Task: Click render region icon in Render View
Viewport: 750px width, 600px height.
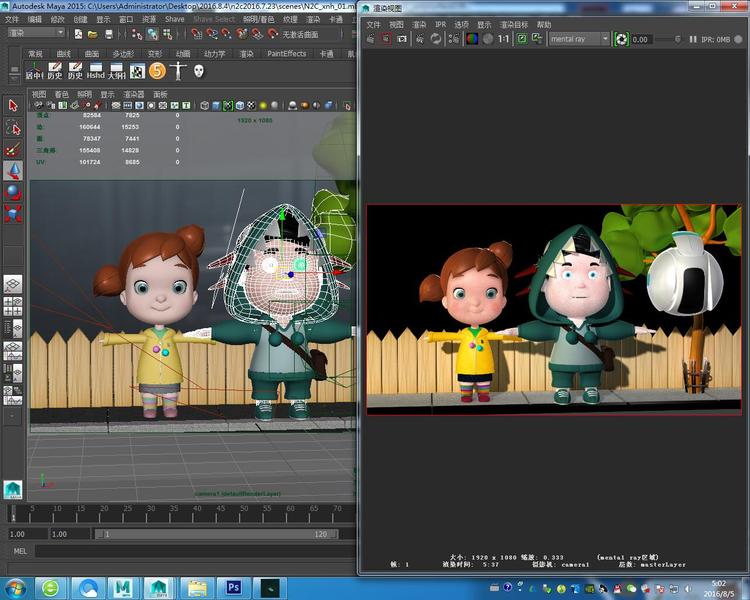Action: point(386,39)
